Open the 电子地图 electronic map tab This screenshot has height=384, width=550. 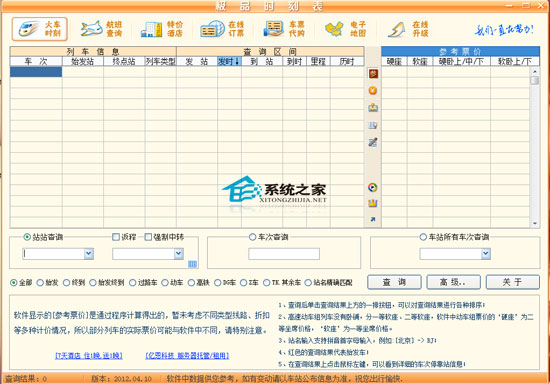(x=345, y=29)
